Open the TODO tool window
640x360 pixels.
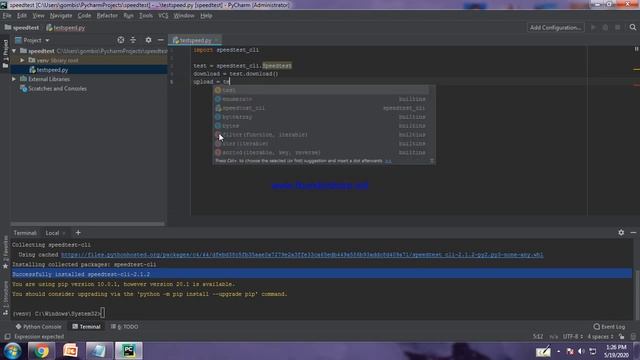tap(125, 327)
